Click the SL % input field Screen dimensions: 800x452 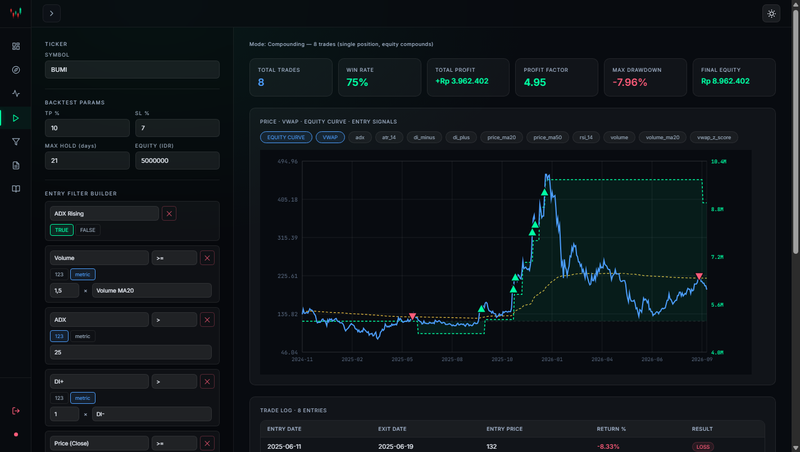tap(177, 128)
